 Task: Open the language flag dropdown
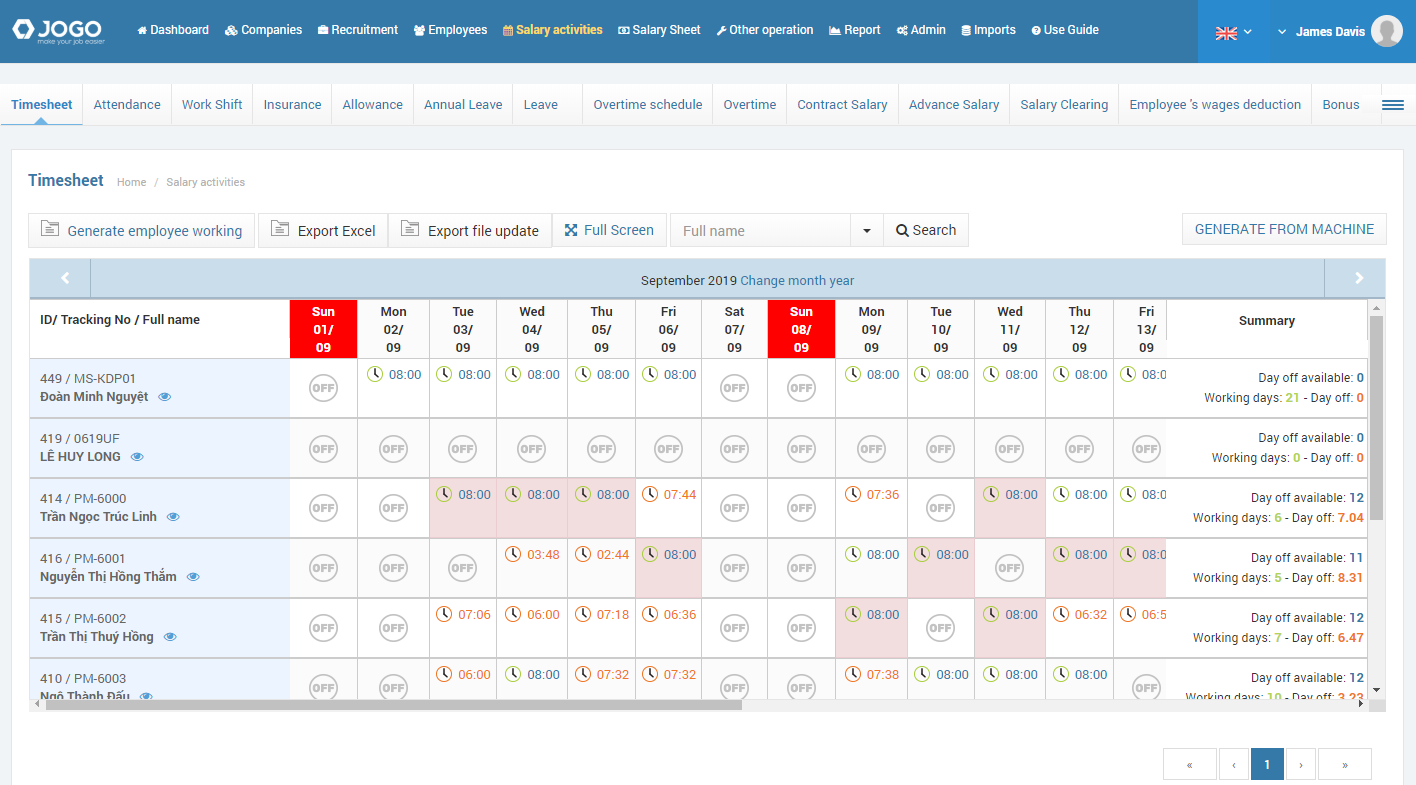tap(1233, 32)
